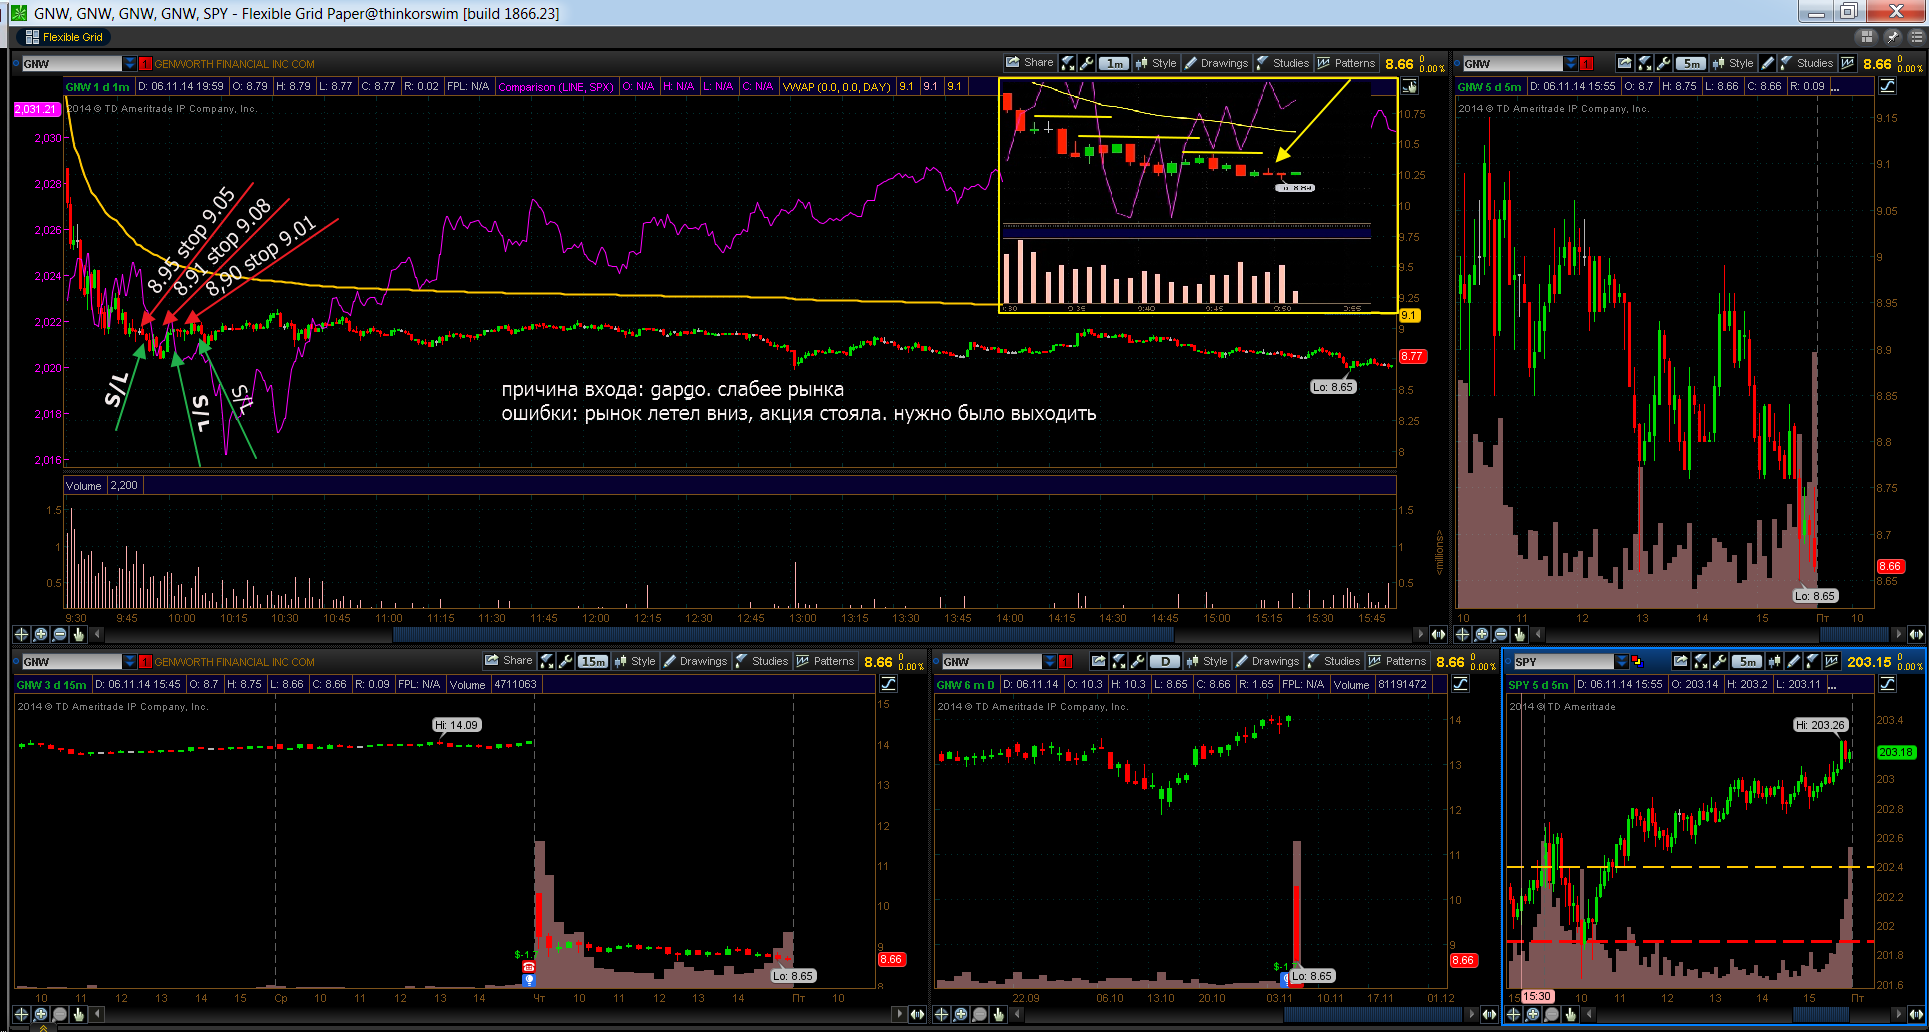Screen dimensions: 1929x1032
Task: Zoom in on the daily GNW chart axis
Action: point(961,1014)
